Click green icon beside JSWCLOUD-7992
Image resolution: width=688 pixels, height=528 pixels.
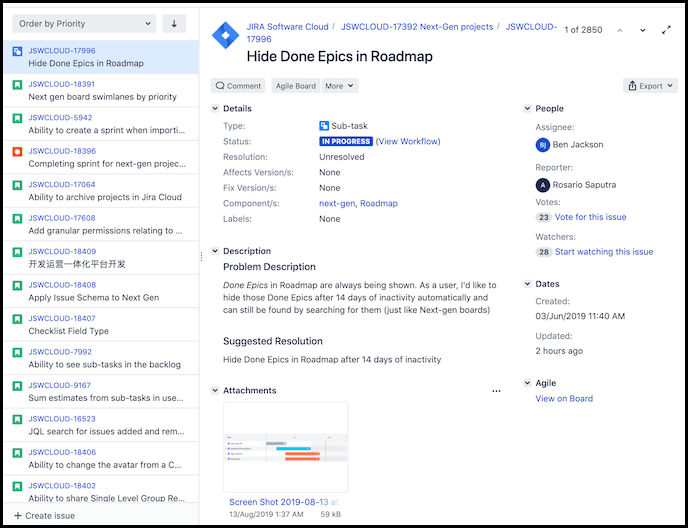[17, 352]
